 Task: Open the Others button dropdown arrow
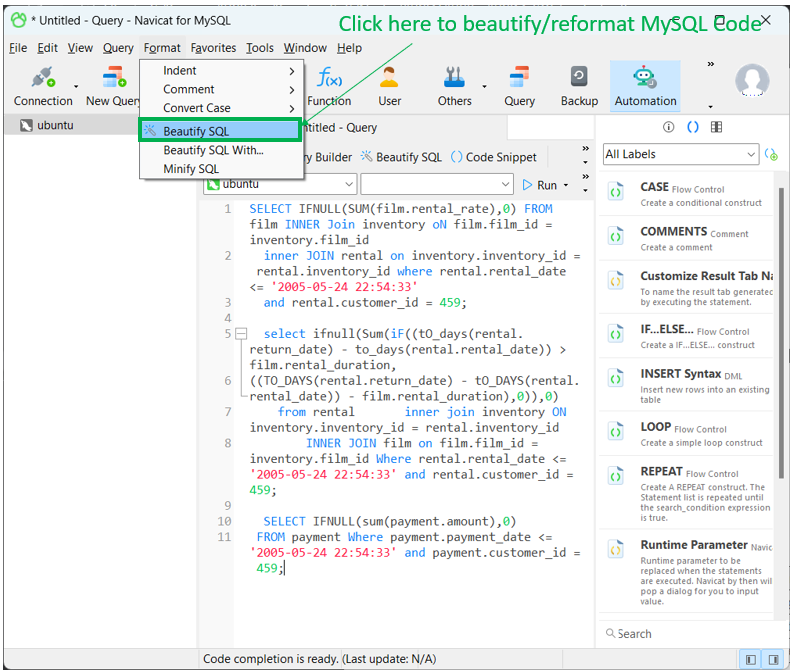coord(484,87)
